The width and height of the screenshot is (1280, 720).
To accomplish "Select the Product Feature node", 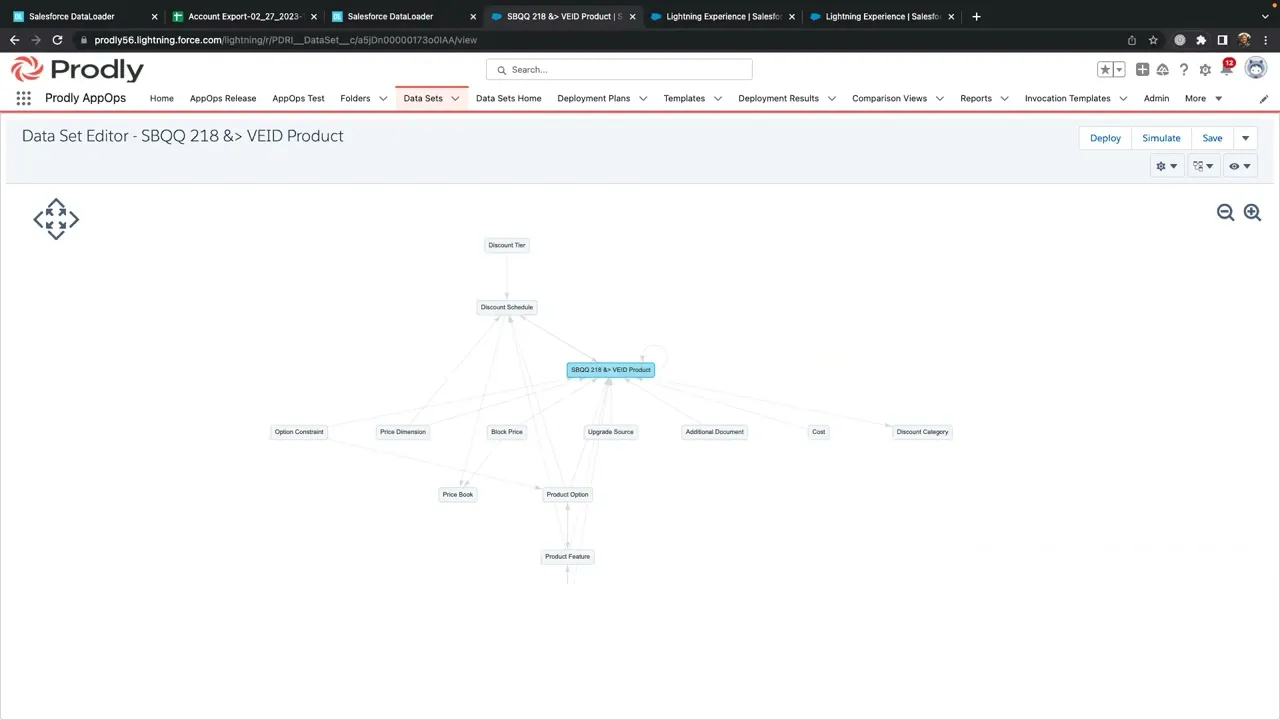I will (x=568, y=556).
